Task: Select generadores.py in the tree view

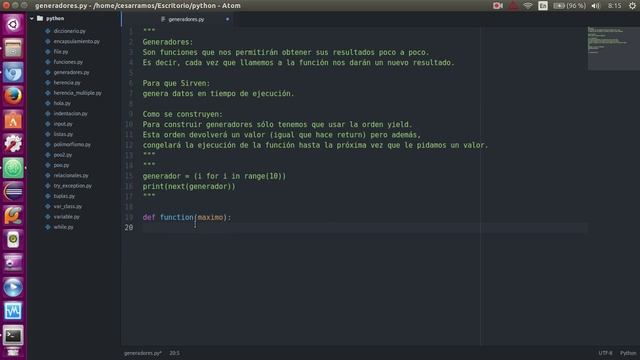Action: (71, 72)
